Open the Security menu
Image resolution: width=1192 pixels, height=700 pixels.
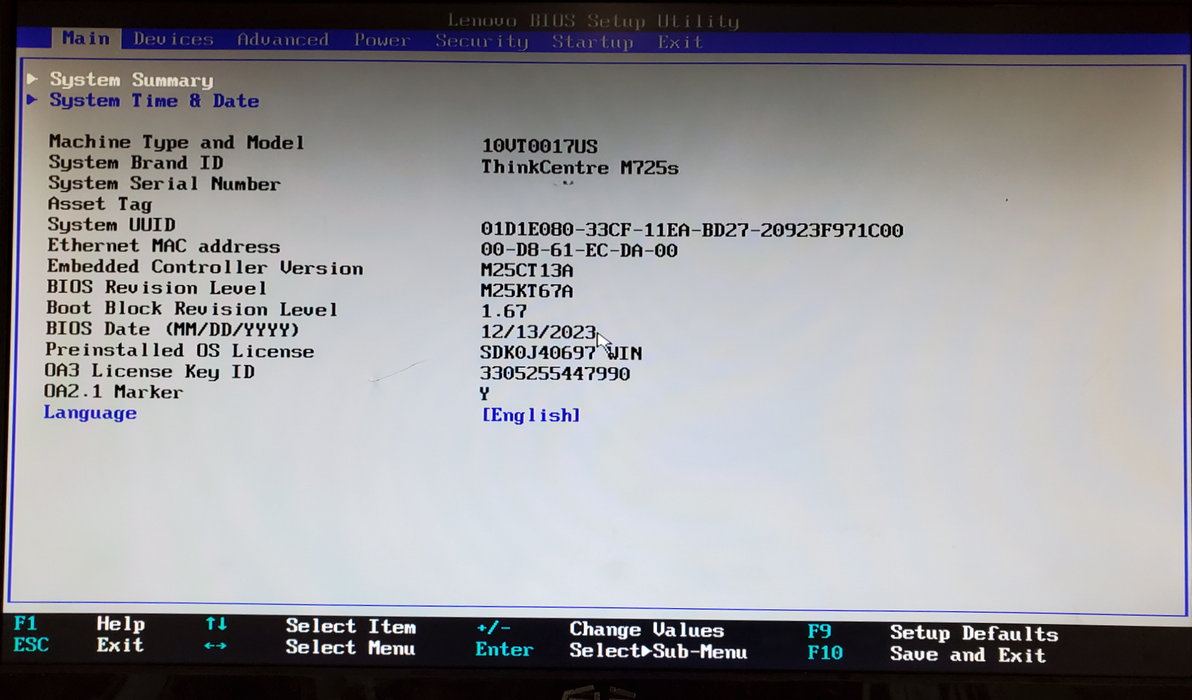(x=481, y=41)
